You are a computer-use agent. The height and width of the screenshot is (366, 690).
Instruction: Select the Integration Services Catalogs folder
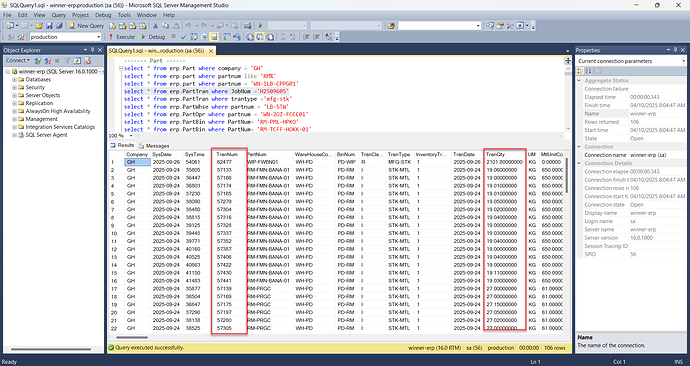(60, 127)
